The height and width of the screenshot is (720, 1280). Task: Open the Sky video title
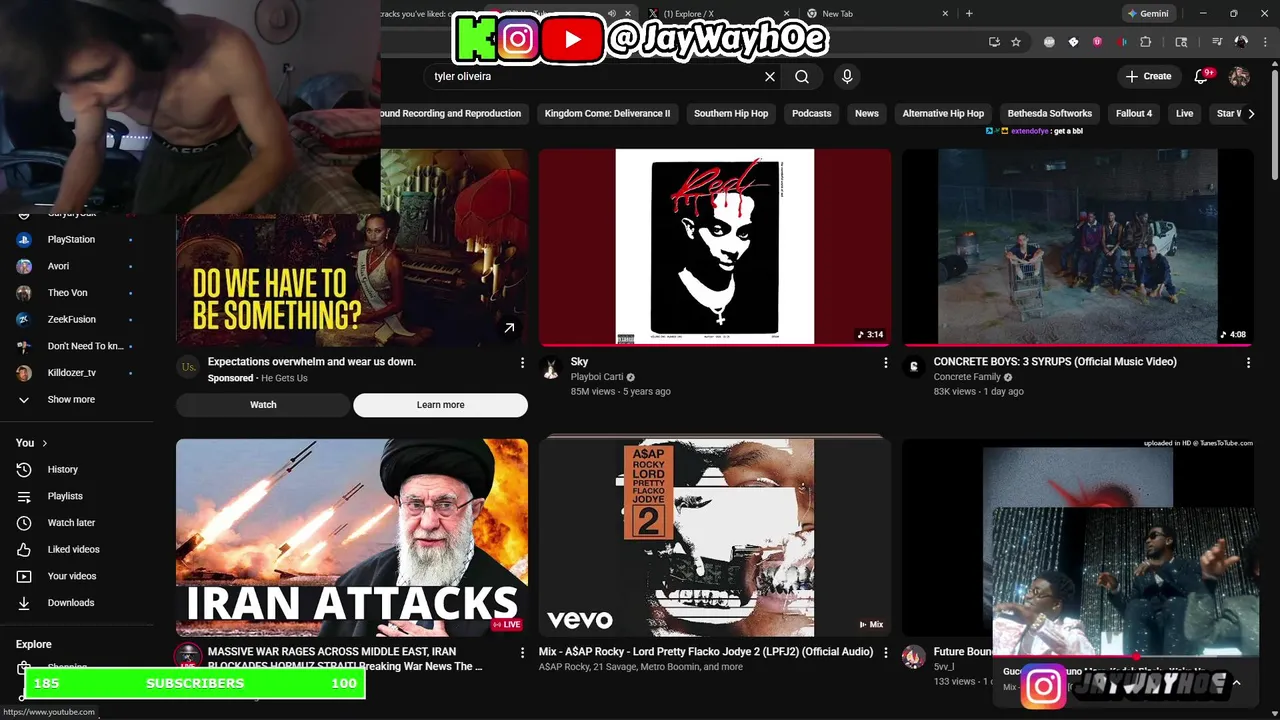(579, 362)
